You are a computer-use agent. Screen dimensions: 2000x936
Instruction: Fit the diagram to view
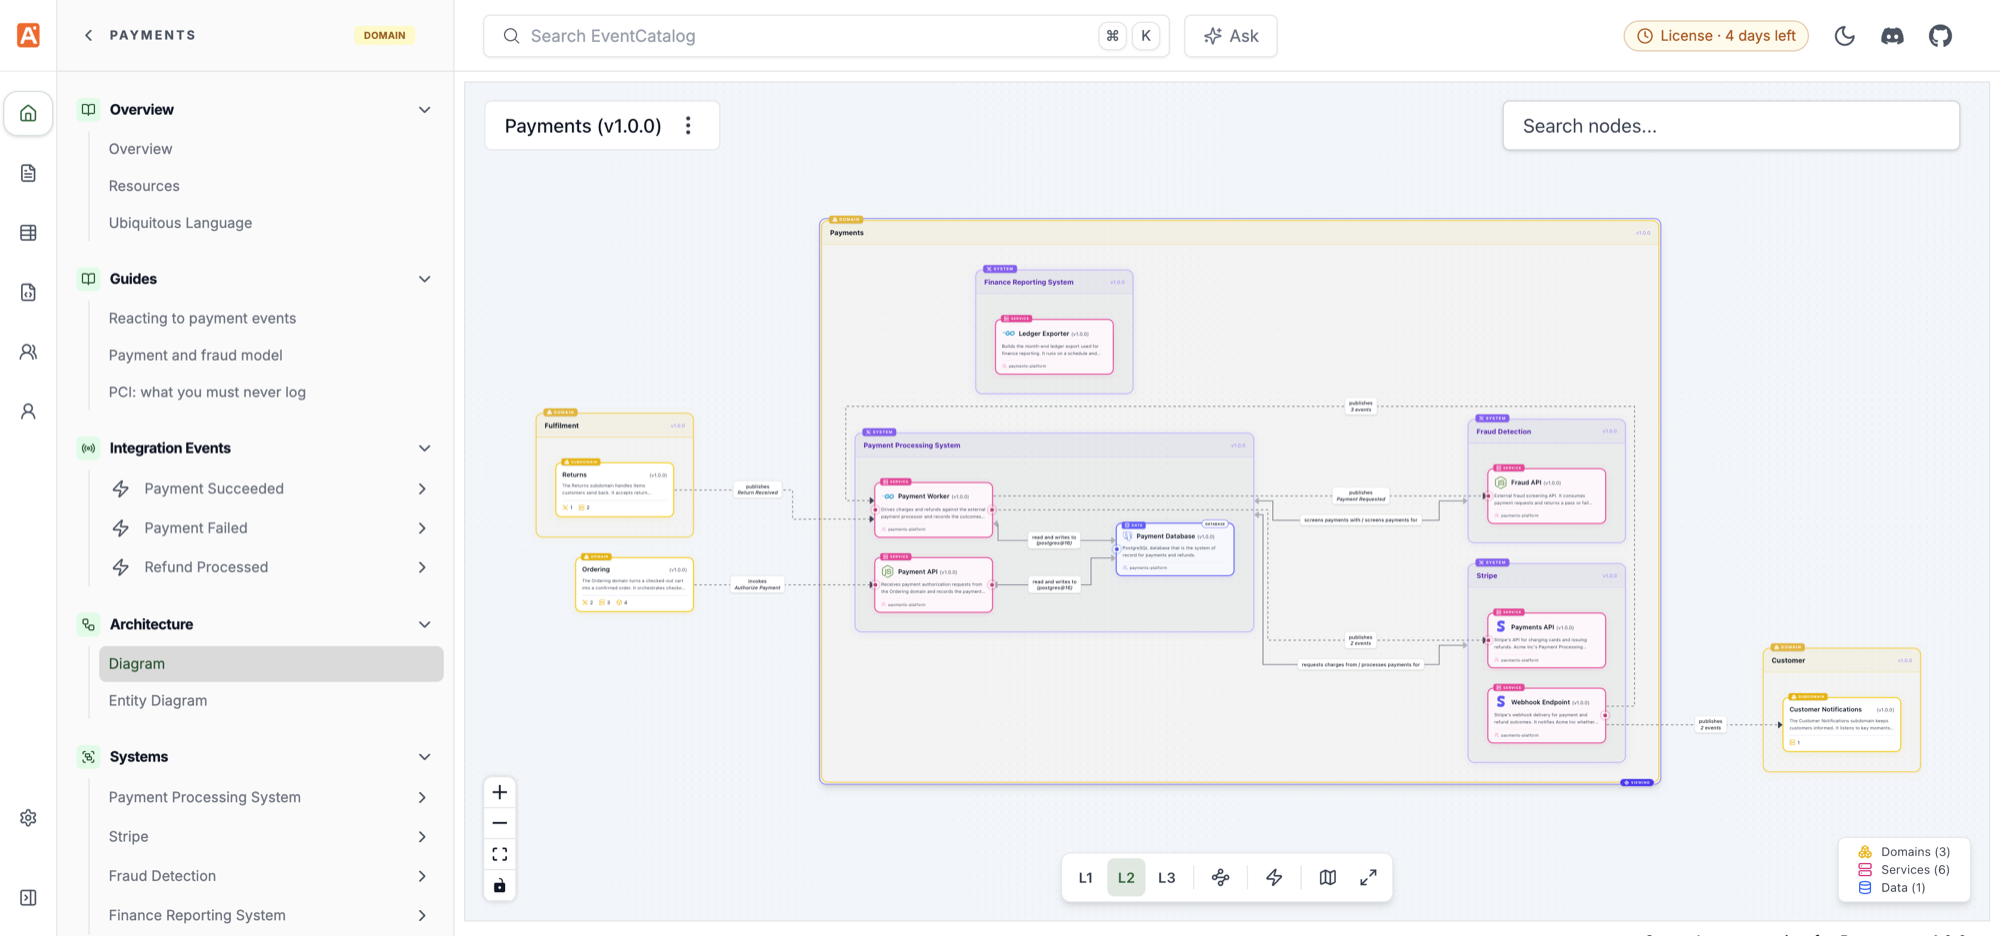click(500, 854)
